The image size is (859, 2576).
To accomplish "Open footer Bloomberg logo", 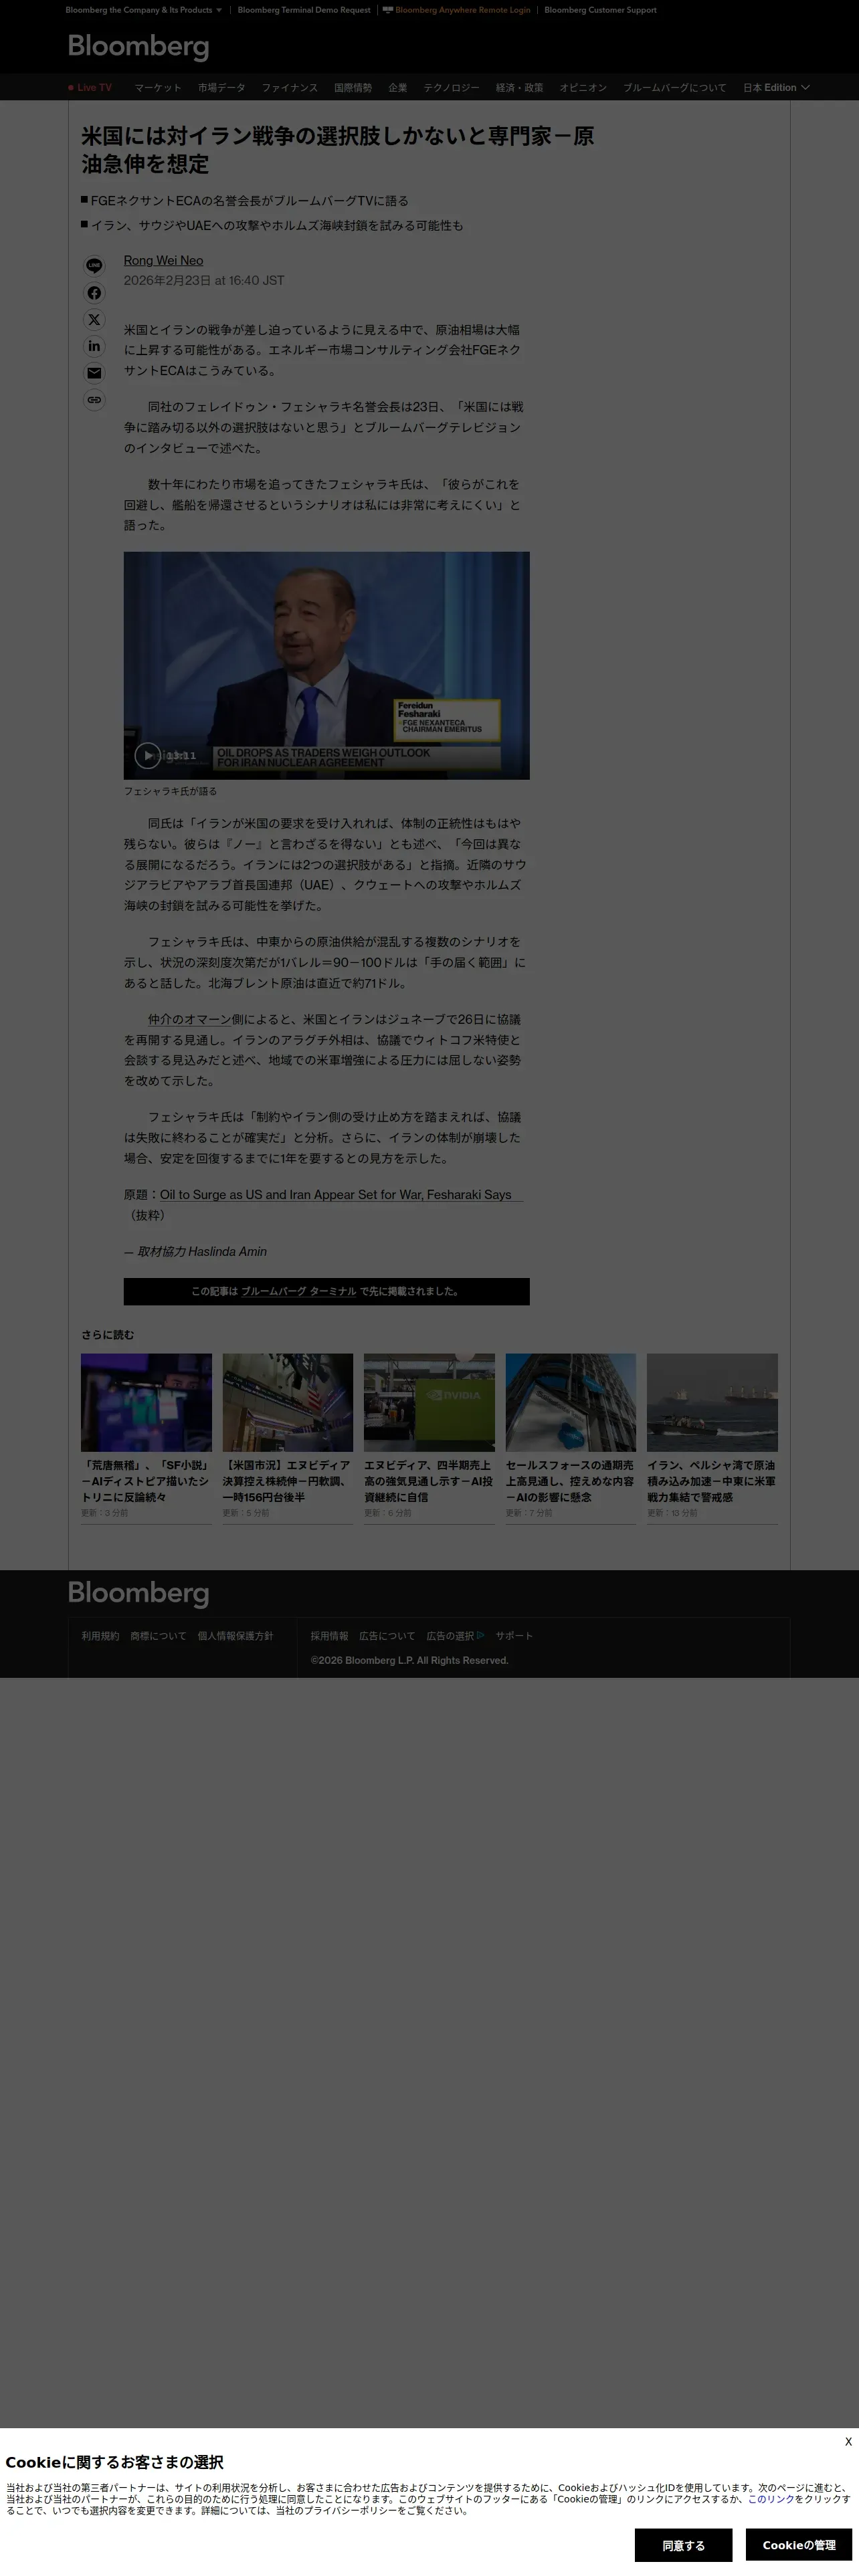I will pos(138,1593).
